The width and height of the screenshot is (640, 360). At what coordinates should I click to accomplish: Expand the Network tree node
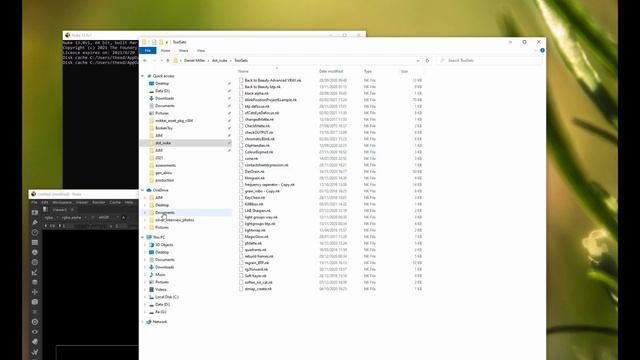pyautogui.click(x=142, y=322)
